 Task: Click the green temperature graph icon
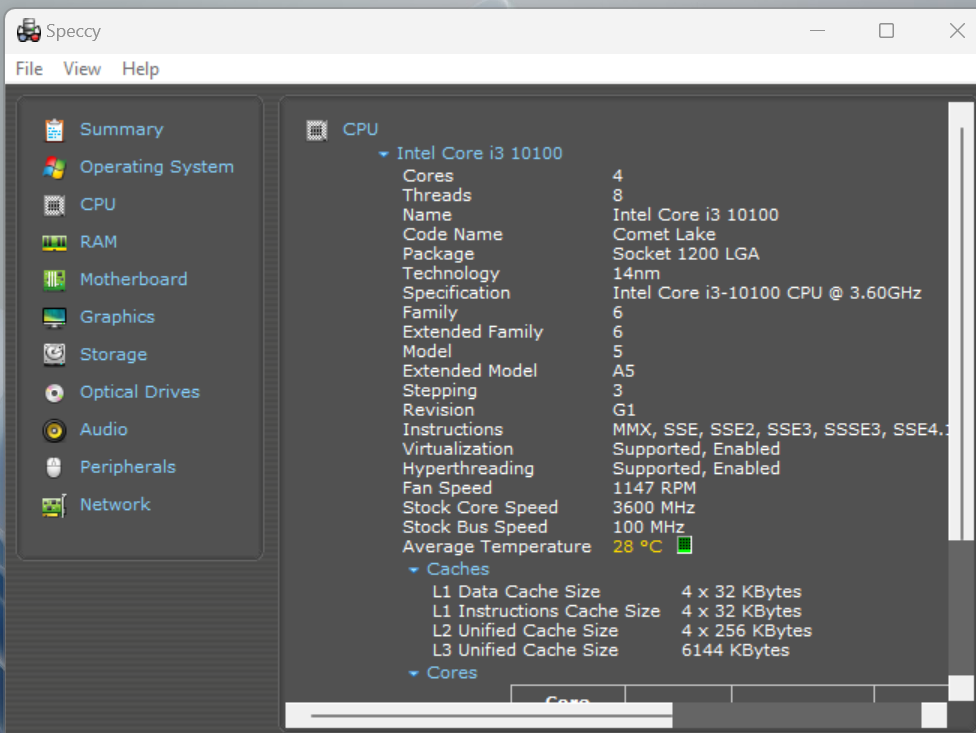pyautogui.click(x=684, y=545)
